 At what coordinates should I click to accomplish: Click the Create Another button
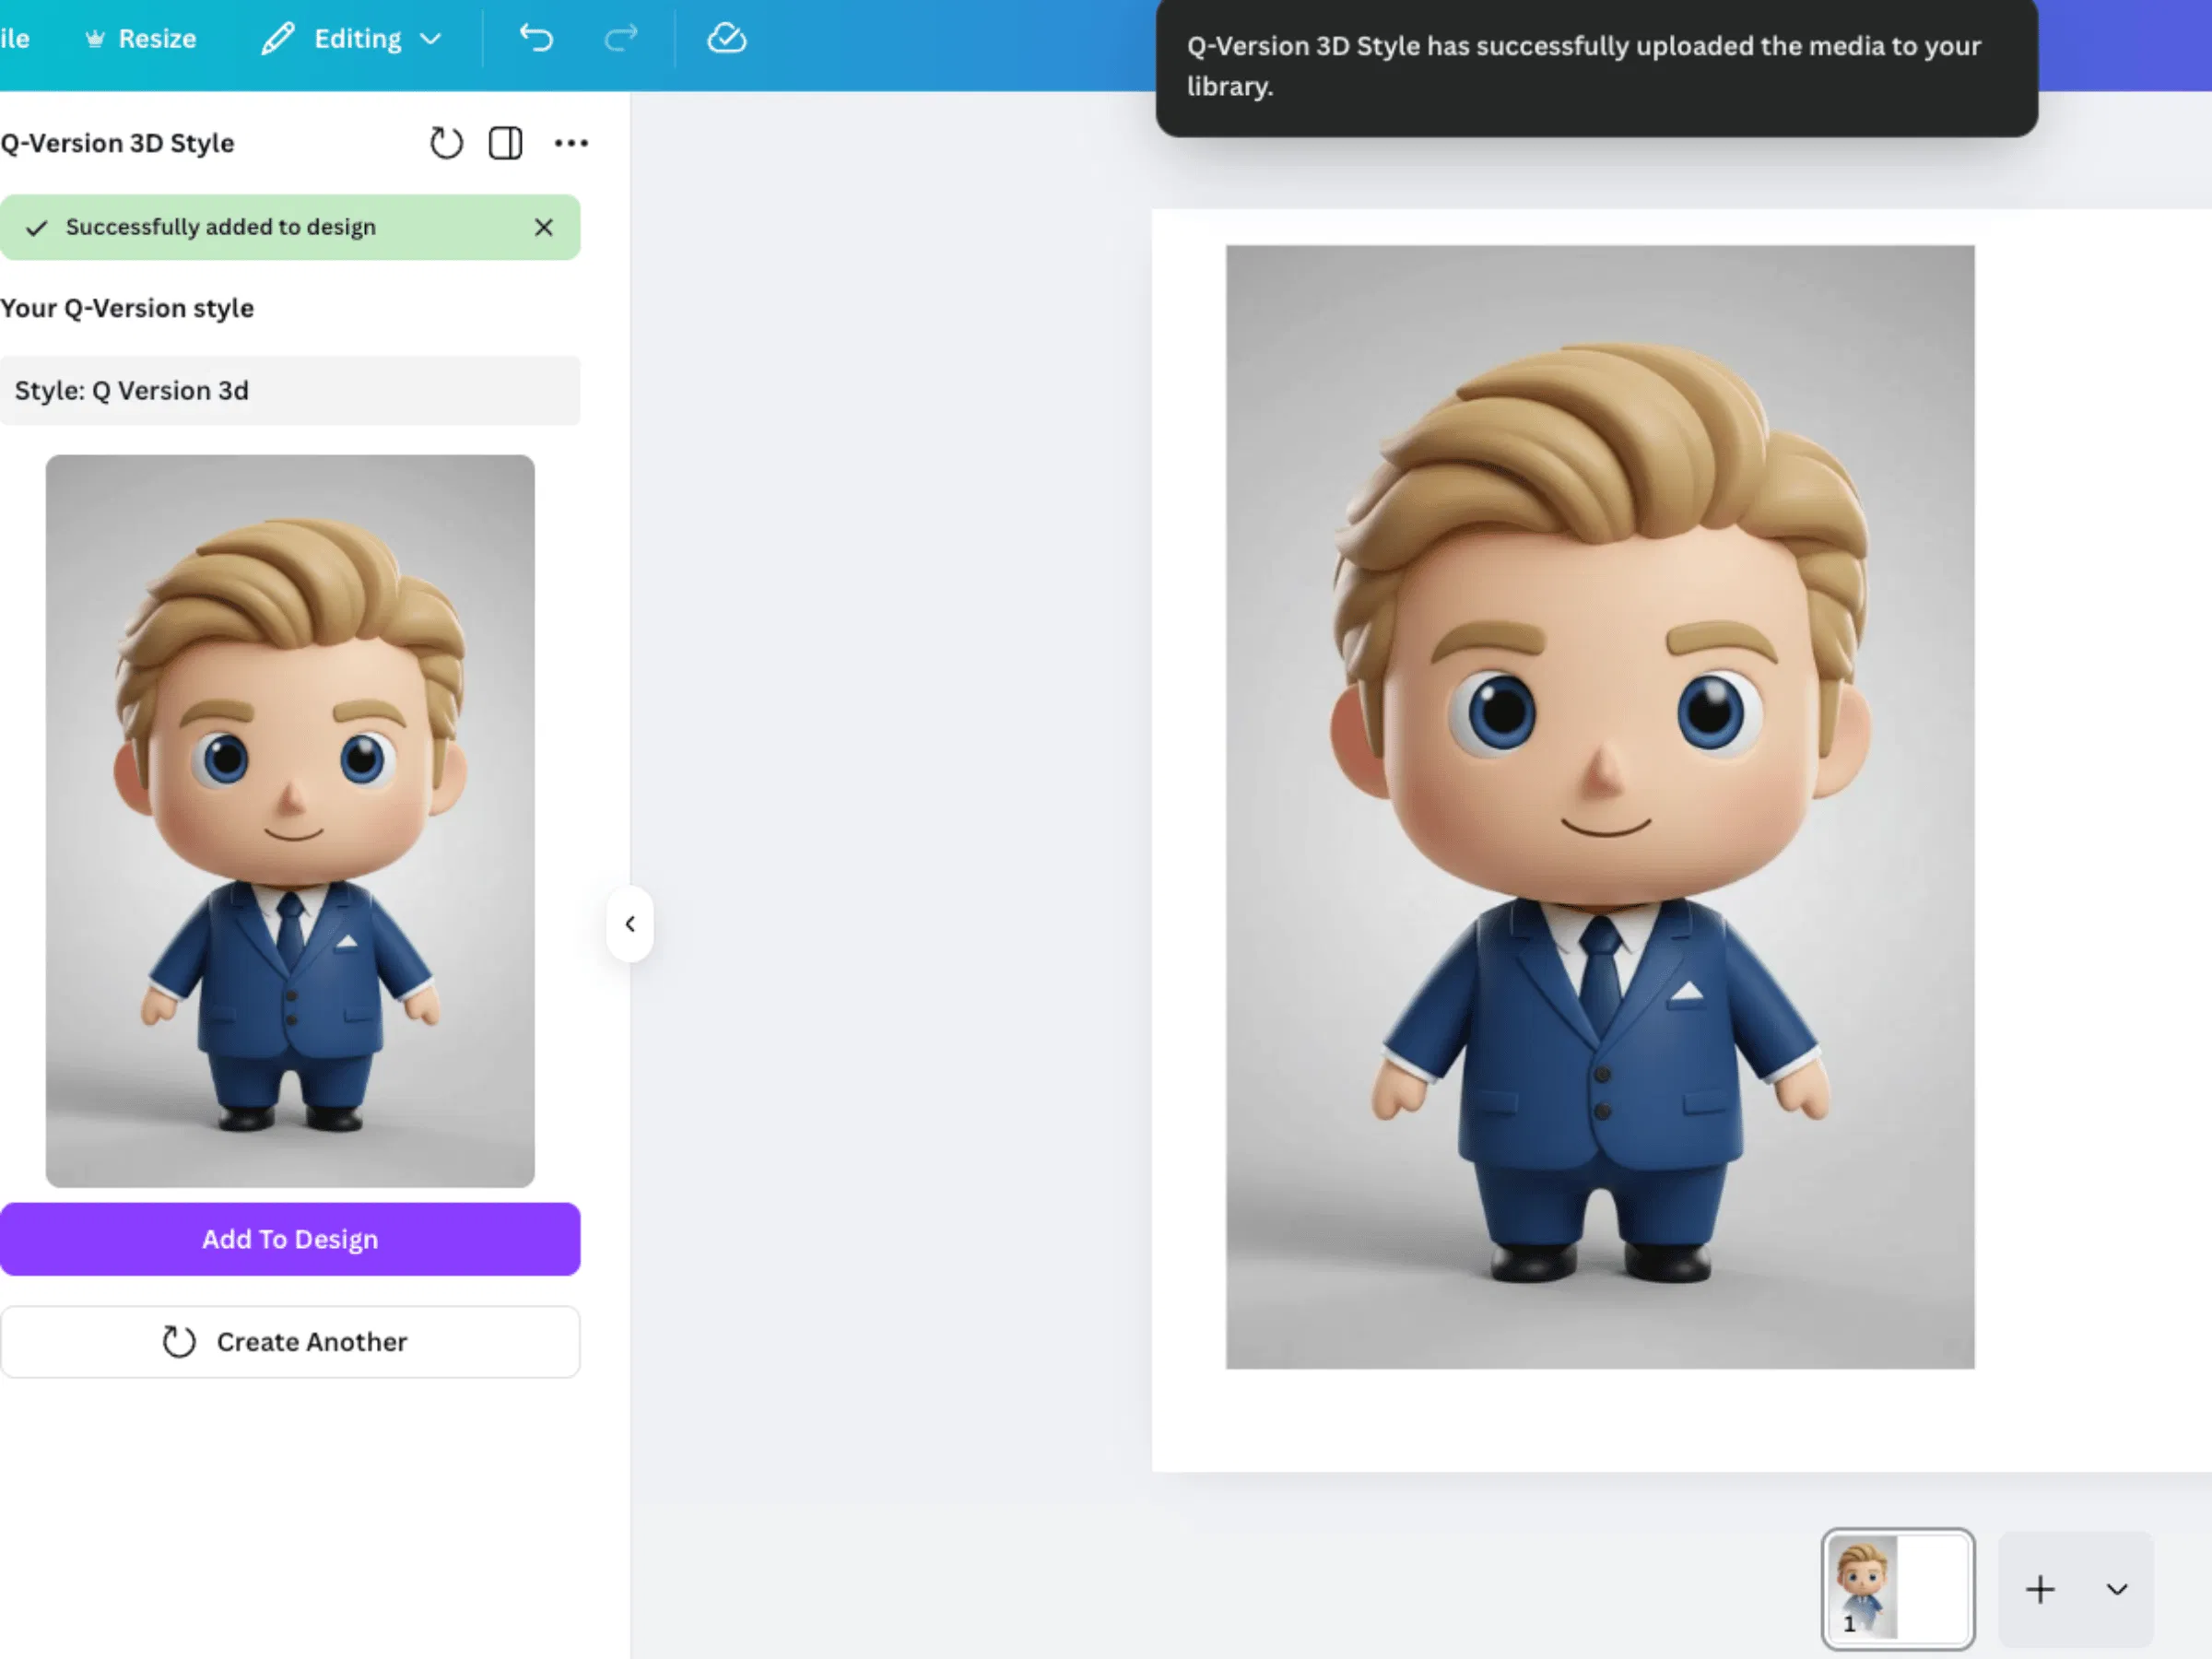290,1342
